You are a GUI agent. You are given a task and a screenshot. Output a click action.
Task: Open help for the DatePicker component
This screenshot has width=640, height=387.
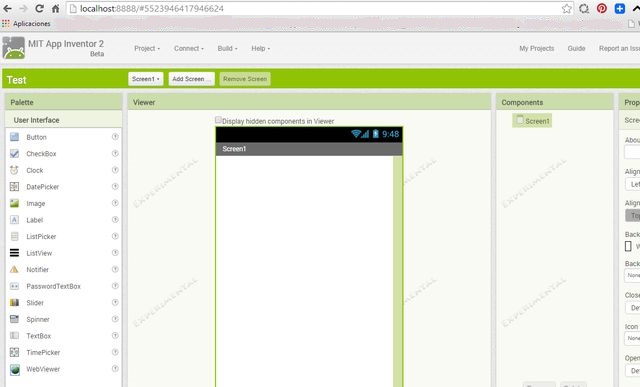click(x=115, y=186)
